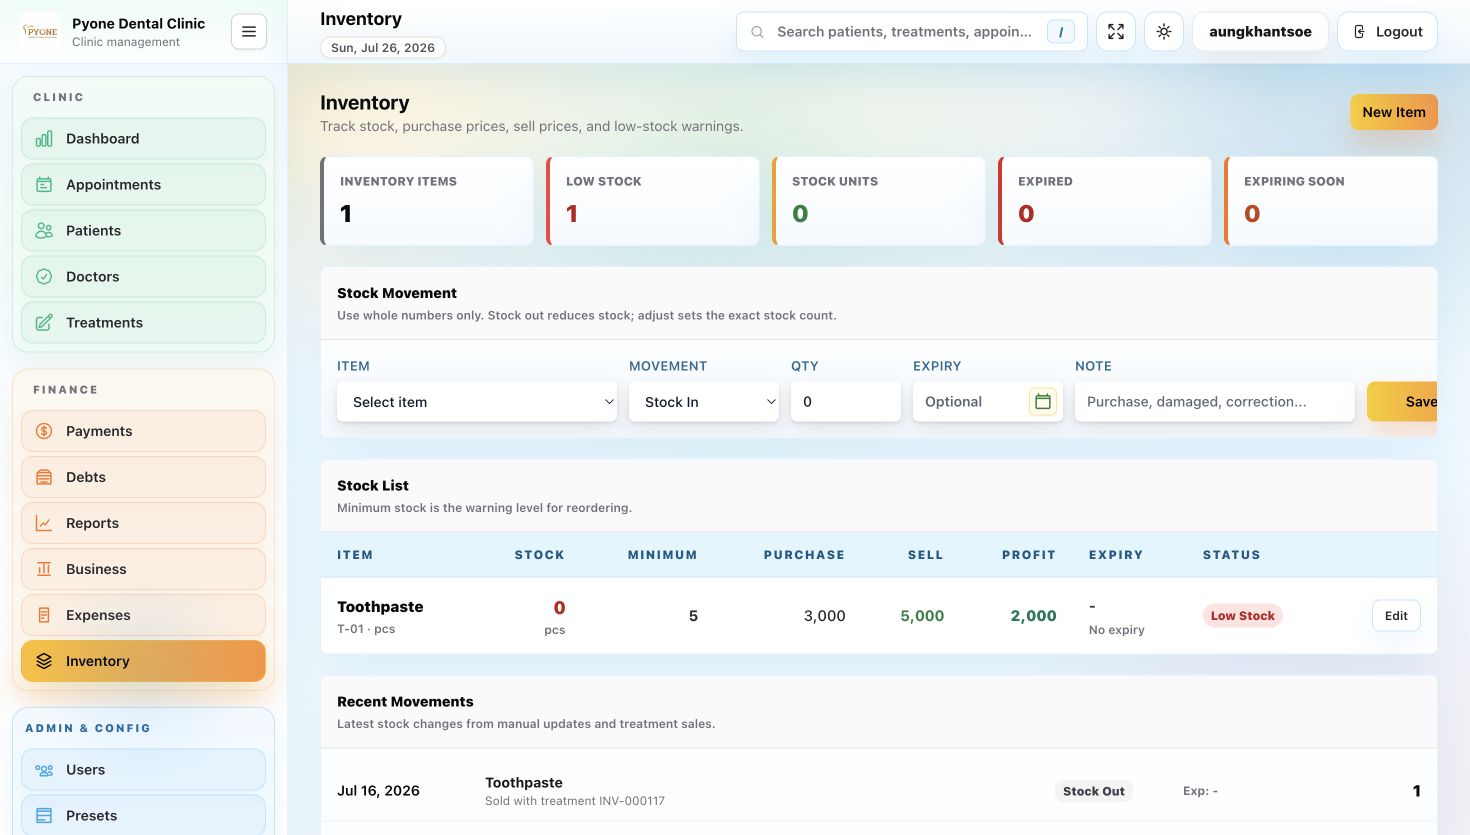Viewport: 1470px width, 835px height.
Task: Toggle the sidebar hamburger menu
Action: pyautogui.click(x=249, y=32)
